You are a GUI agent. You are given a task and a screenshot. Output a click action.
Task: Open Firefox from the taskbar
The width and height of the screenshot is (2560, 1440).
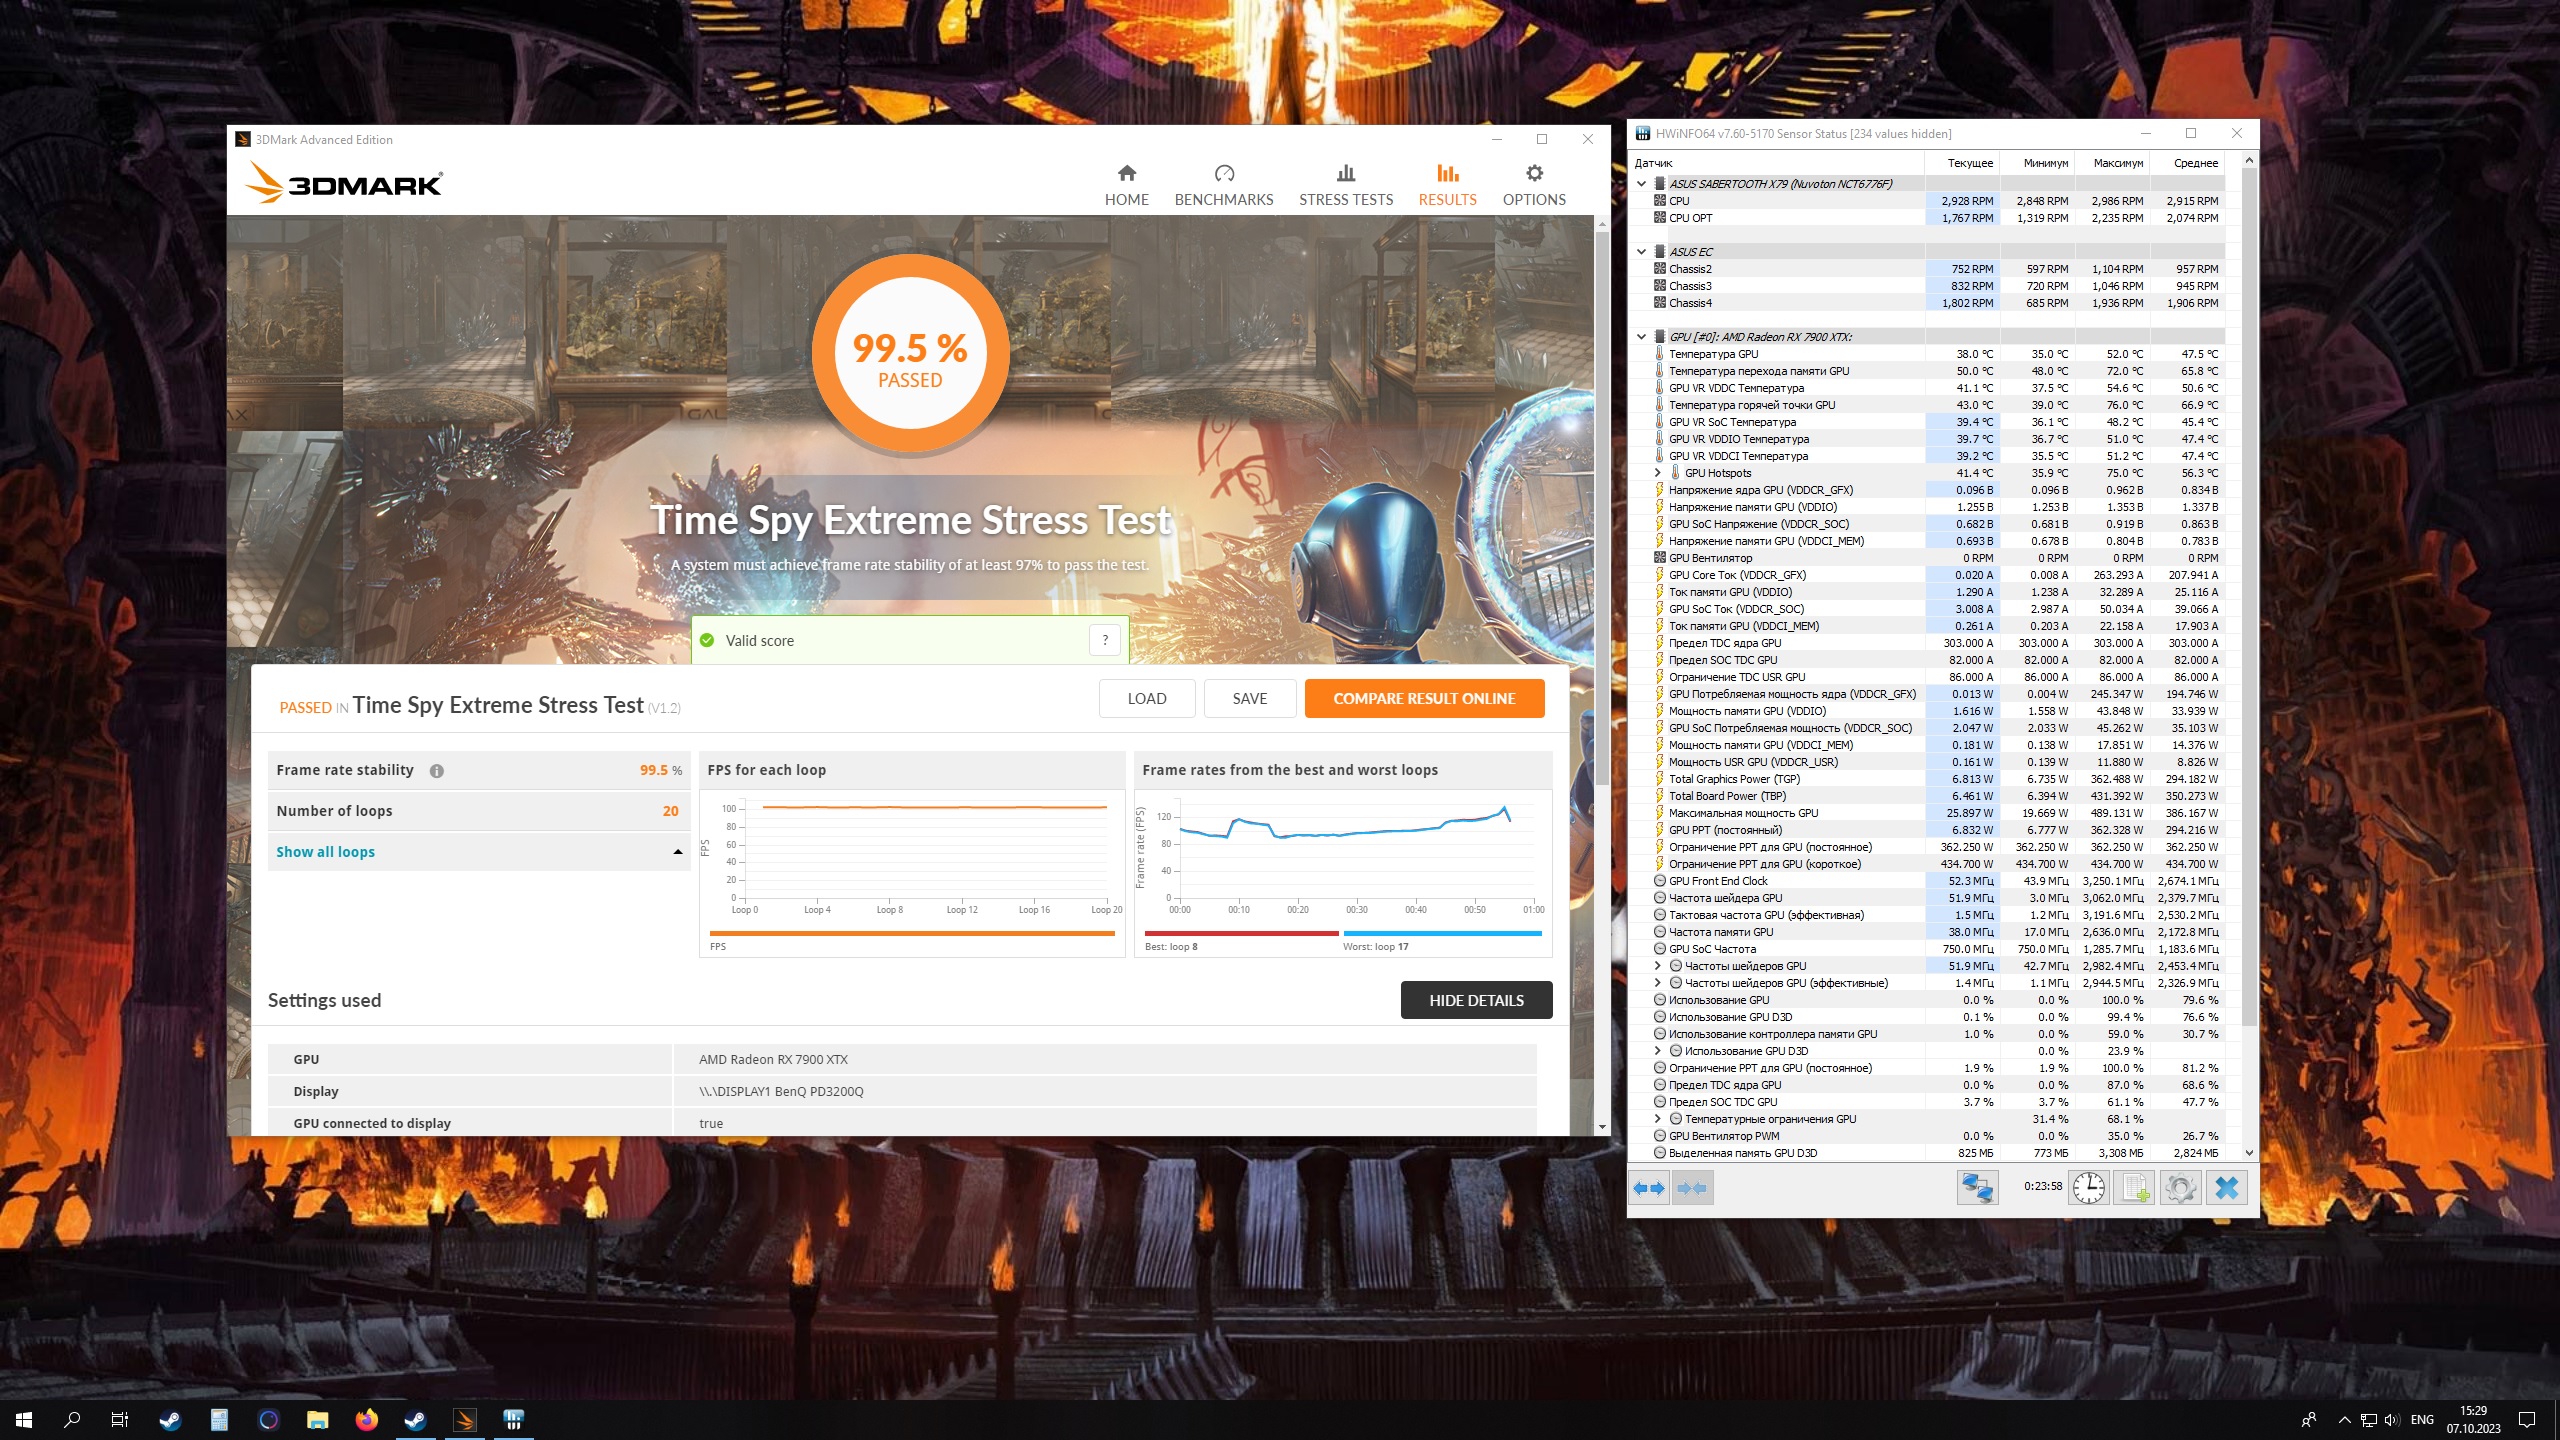(x=366, y=1420)
